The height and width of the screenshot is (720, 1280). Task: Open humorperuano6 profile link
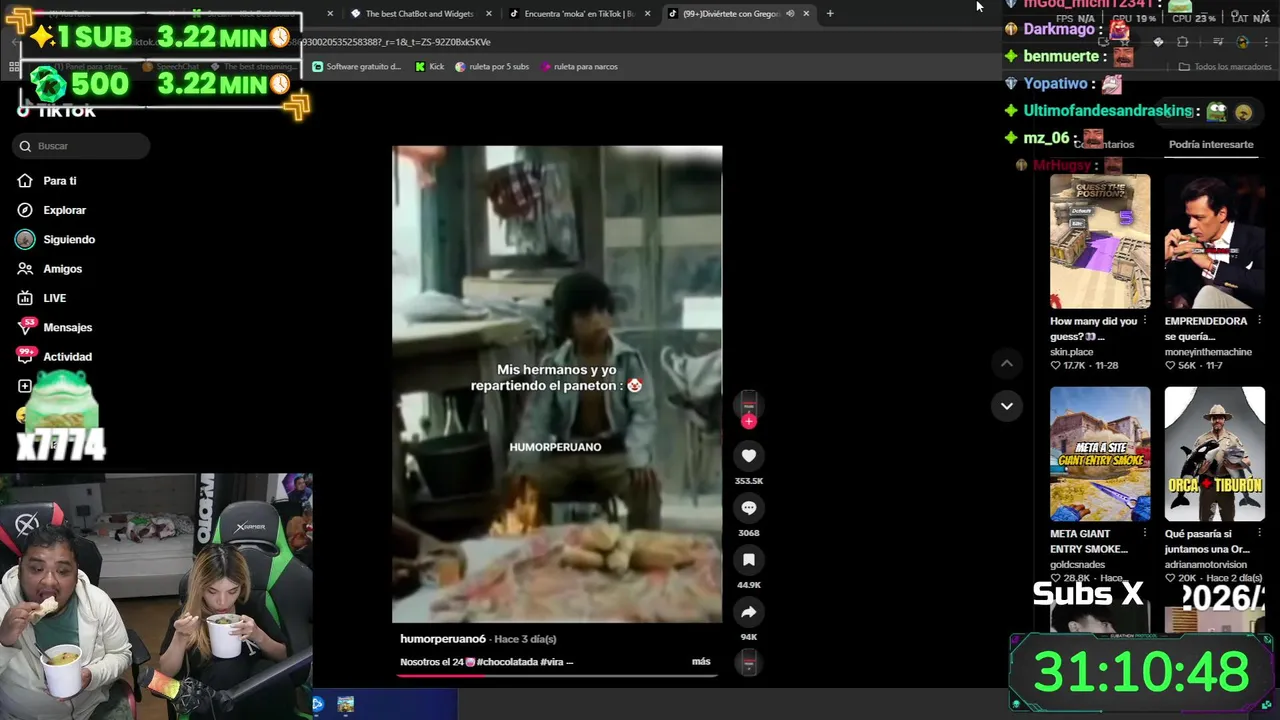point(443,639)
